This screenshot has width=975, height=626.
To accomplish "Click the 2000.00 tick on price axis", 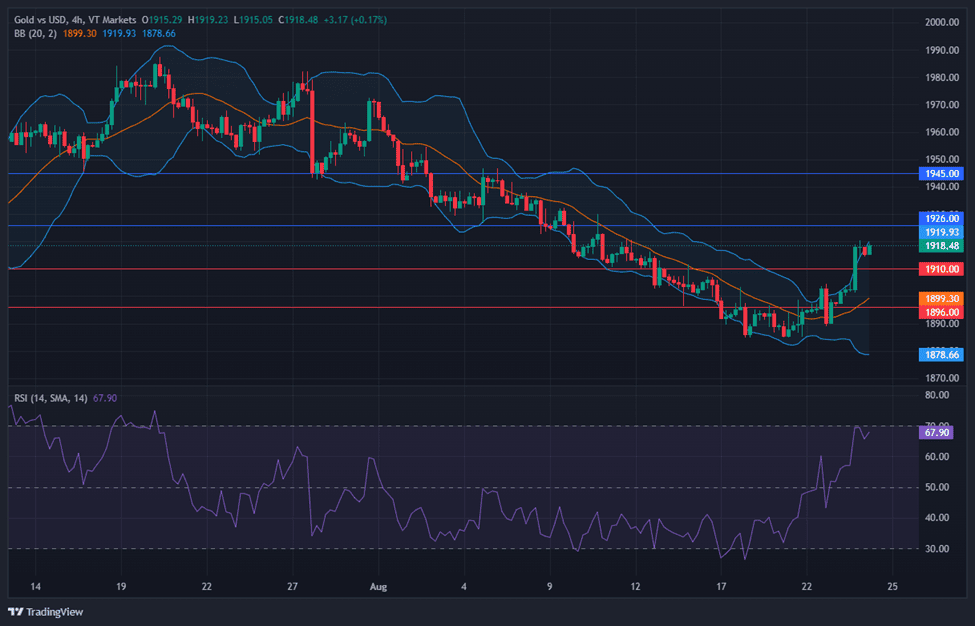I will tap(941, 22).
